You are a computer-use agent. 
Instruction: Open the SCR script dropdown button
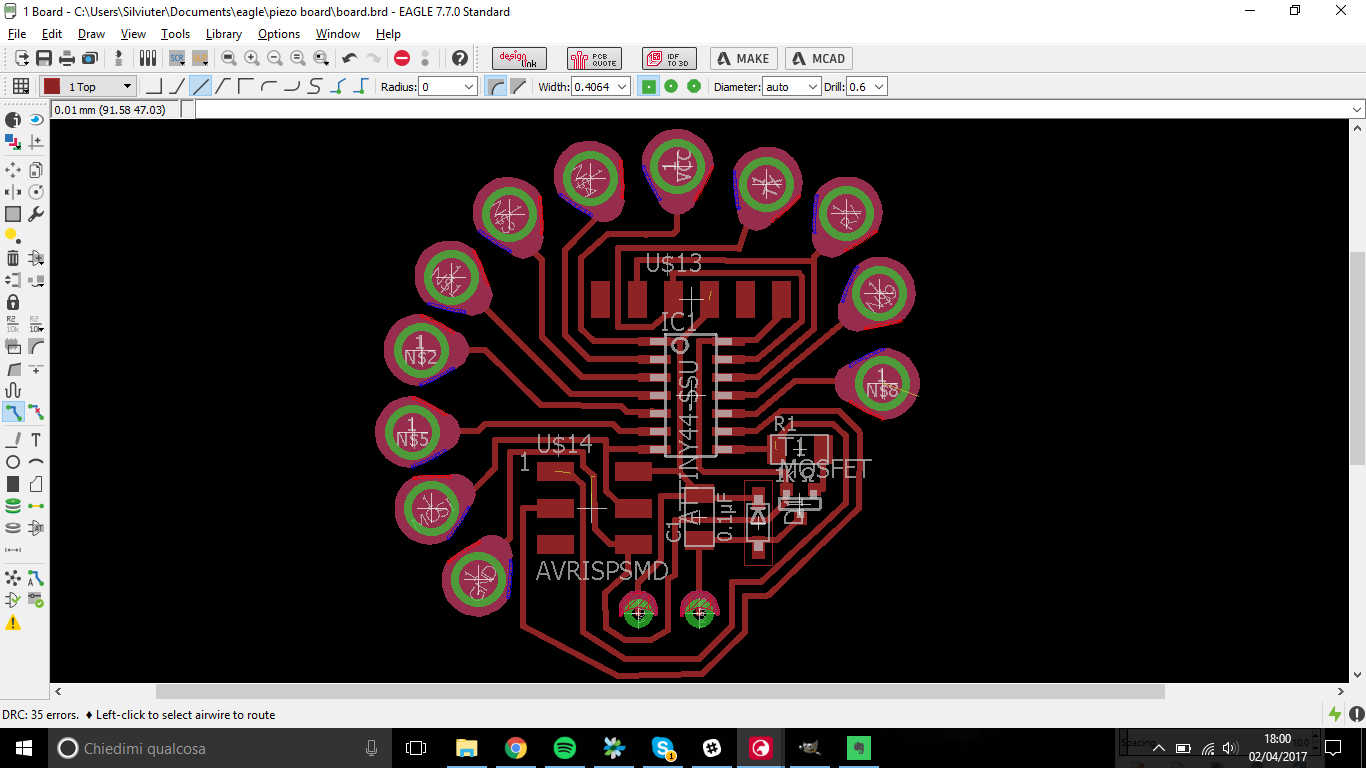177,59
